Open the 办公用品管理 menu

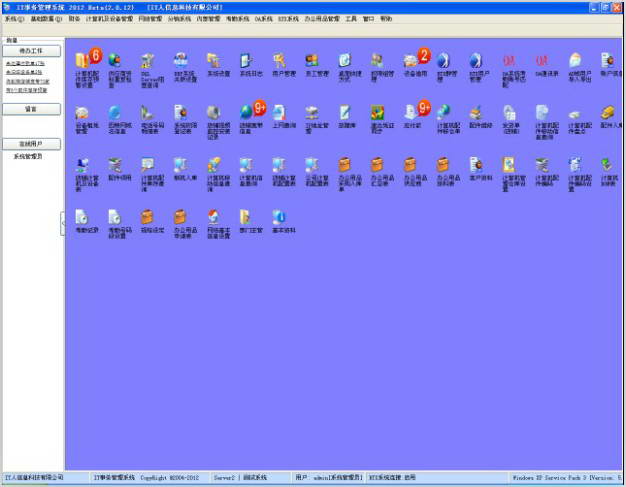[x=322, y=19]
